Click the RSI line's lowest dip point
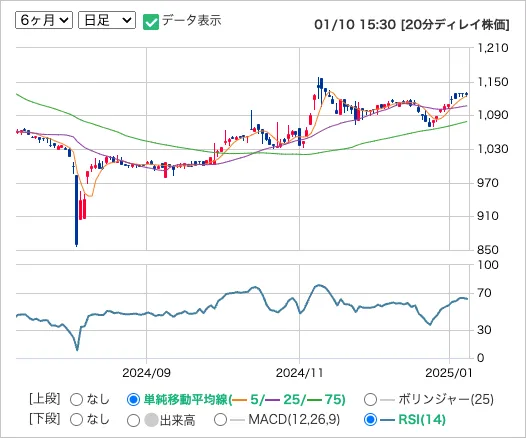Screen dimensions: 526x438 pyautogui.click(x=77, y=350)
